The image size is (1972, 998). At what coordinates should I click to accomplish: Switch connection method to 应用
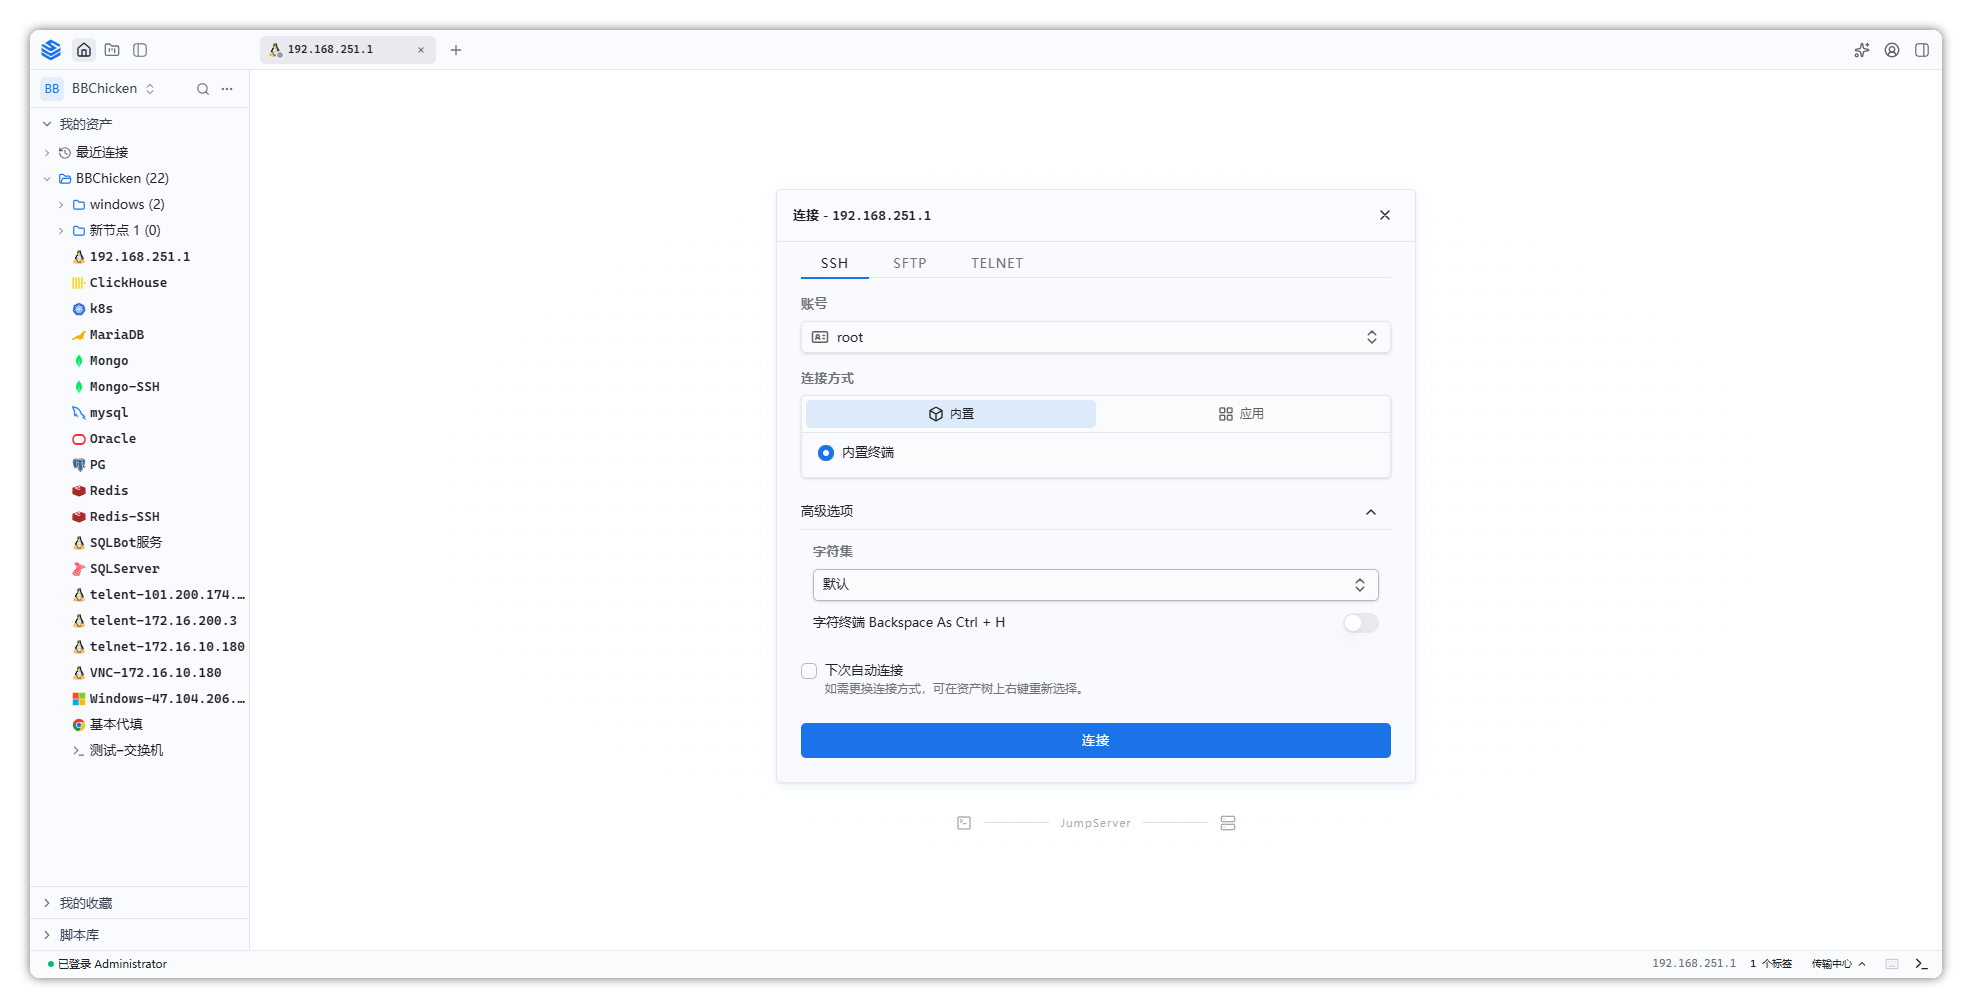(1241, 414)
